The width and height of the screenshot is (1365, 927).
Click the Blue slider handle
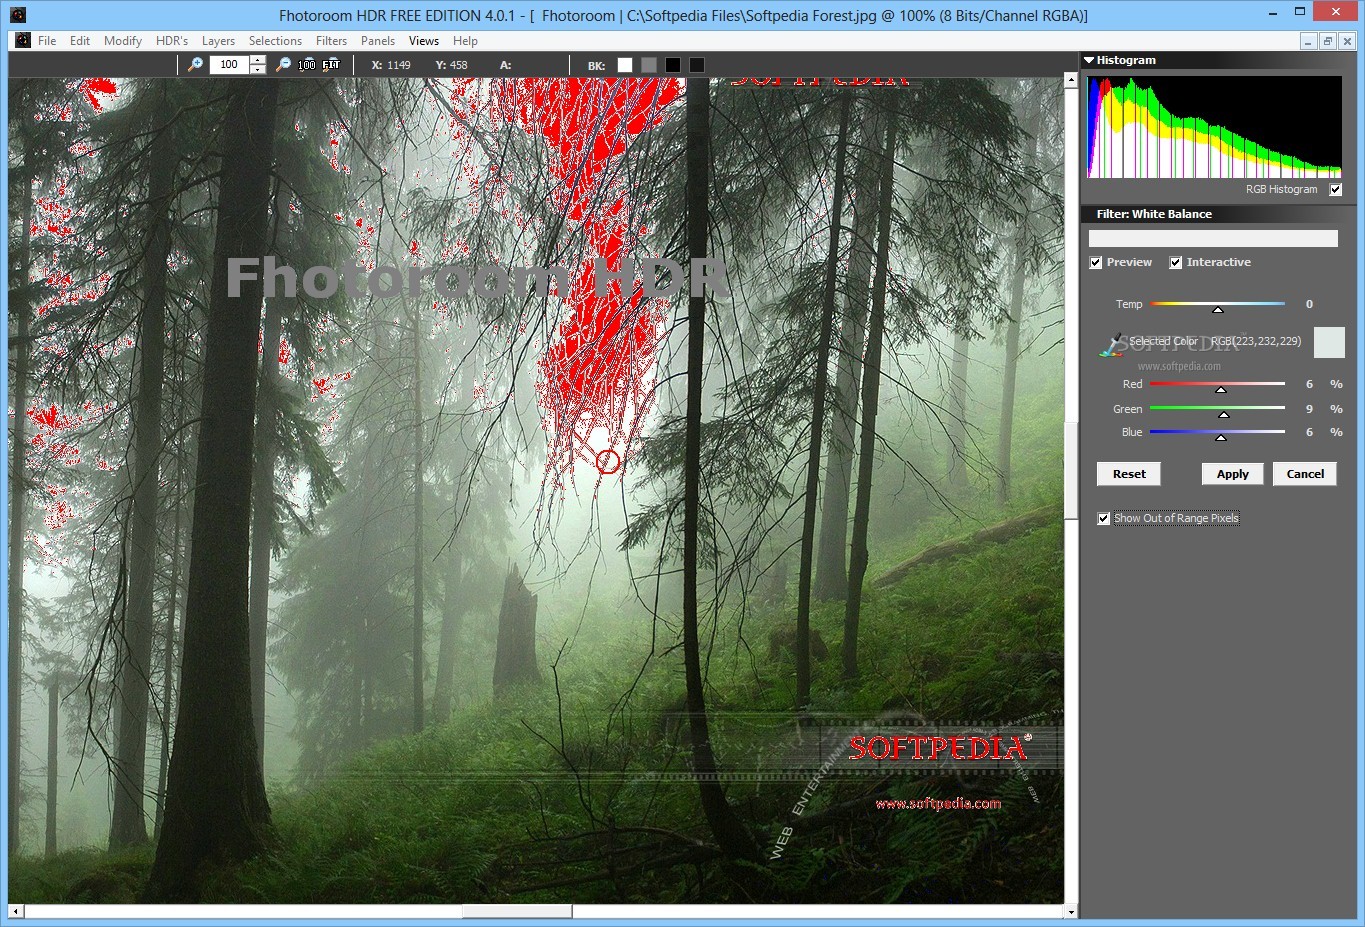[x=1221, y=437]
